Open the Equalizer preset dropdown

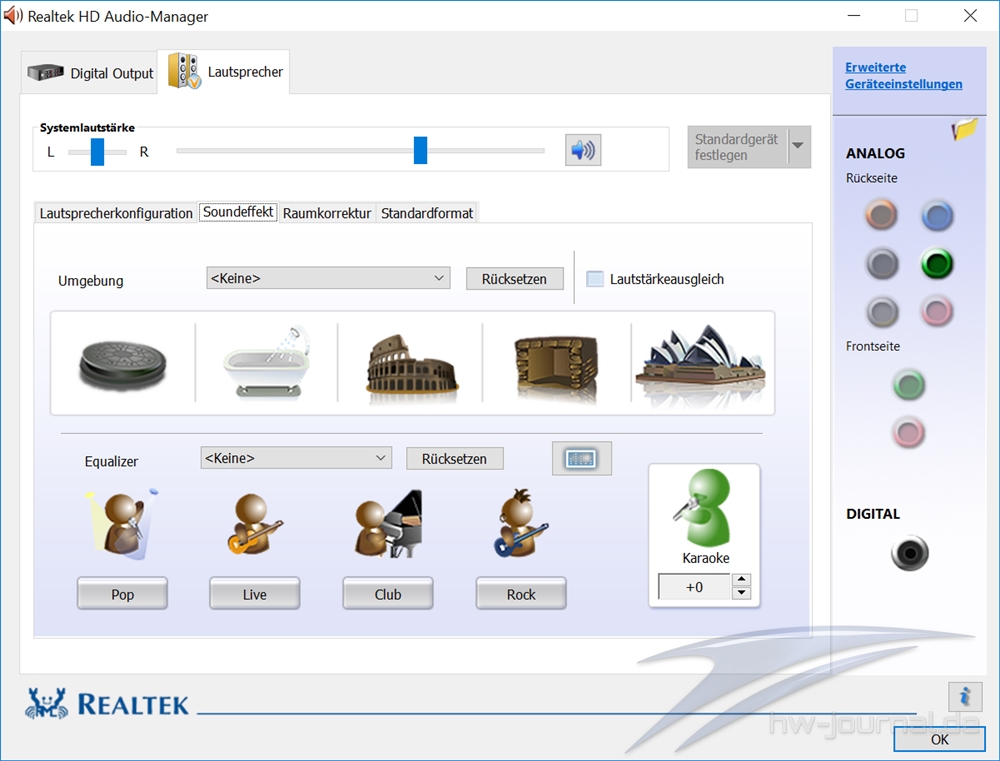click(x=296, y=458)
